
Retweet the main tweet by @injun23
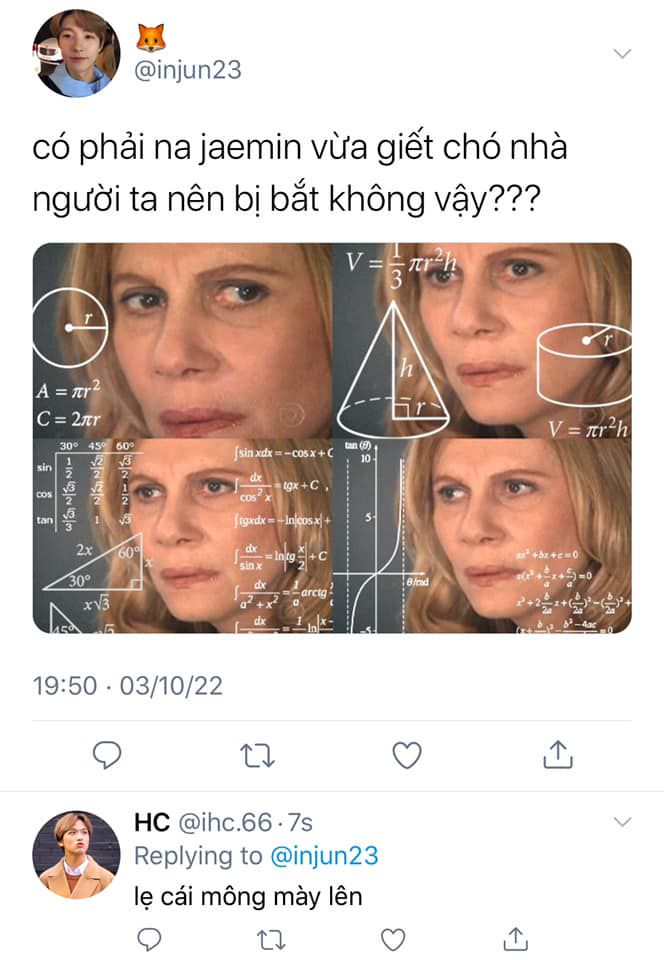[x=257, y=756]
